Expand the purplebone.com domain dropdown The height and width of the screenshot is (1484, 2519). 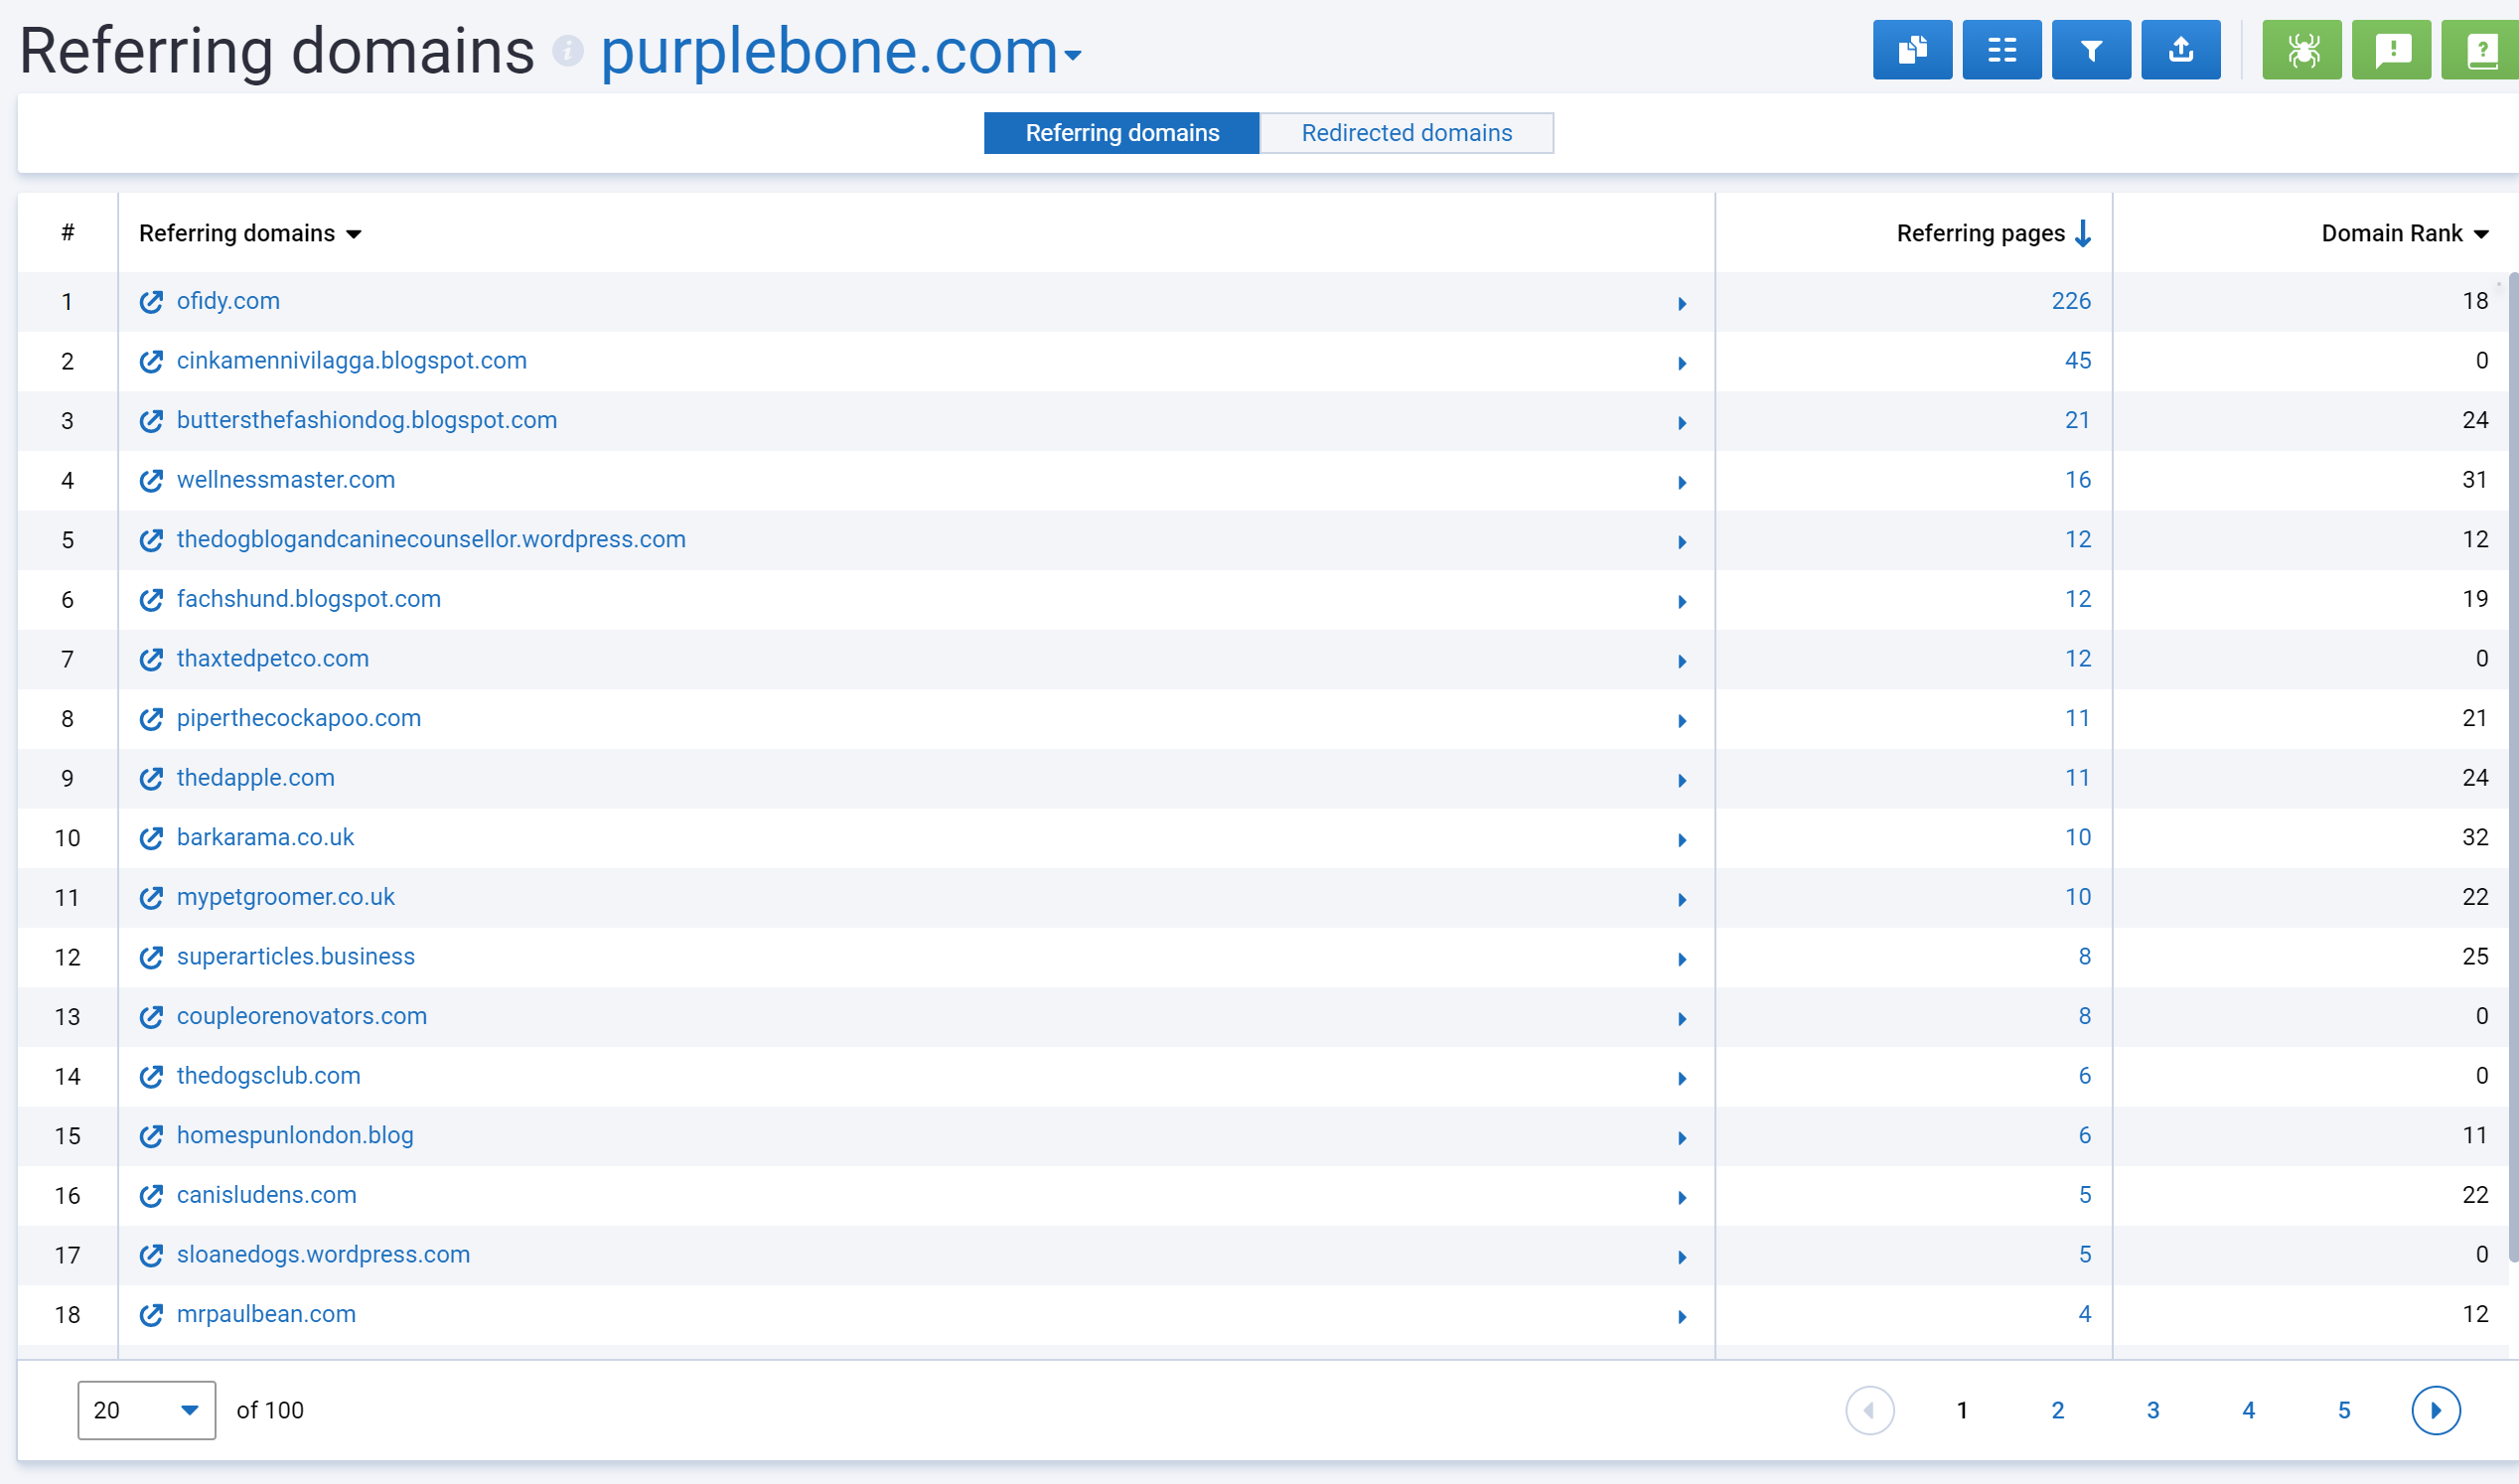1073,55
